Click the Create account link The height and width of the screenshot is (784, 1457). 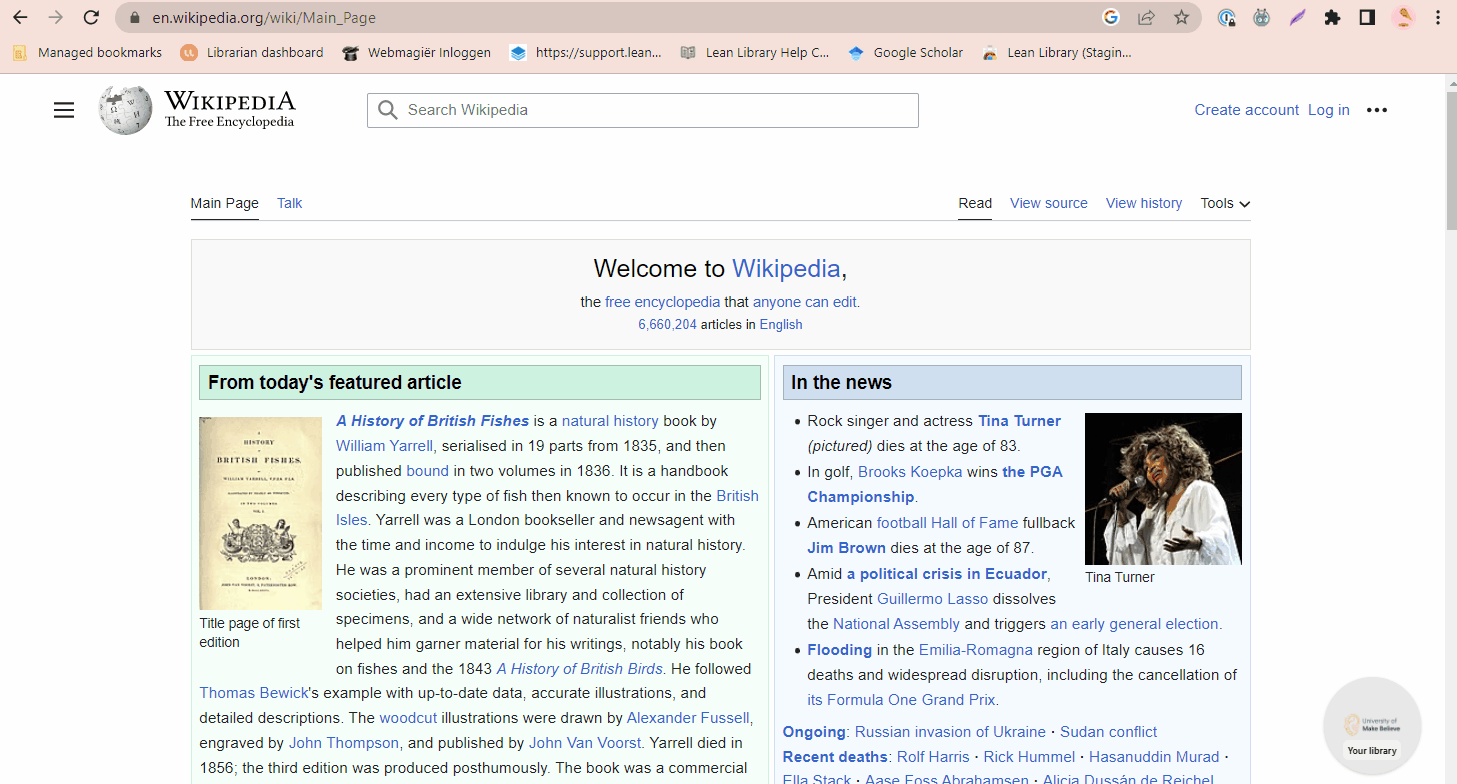[1246, 110]
